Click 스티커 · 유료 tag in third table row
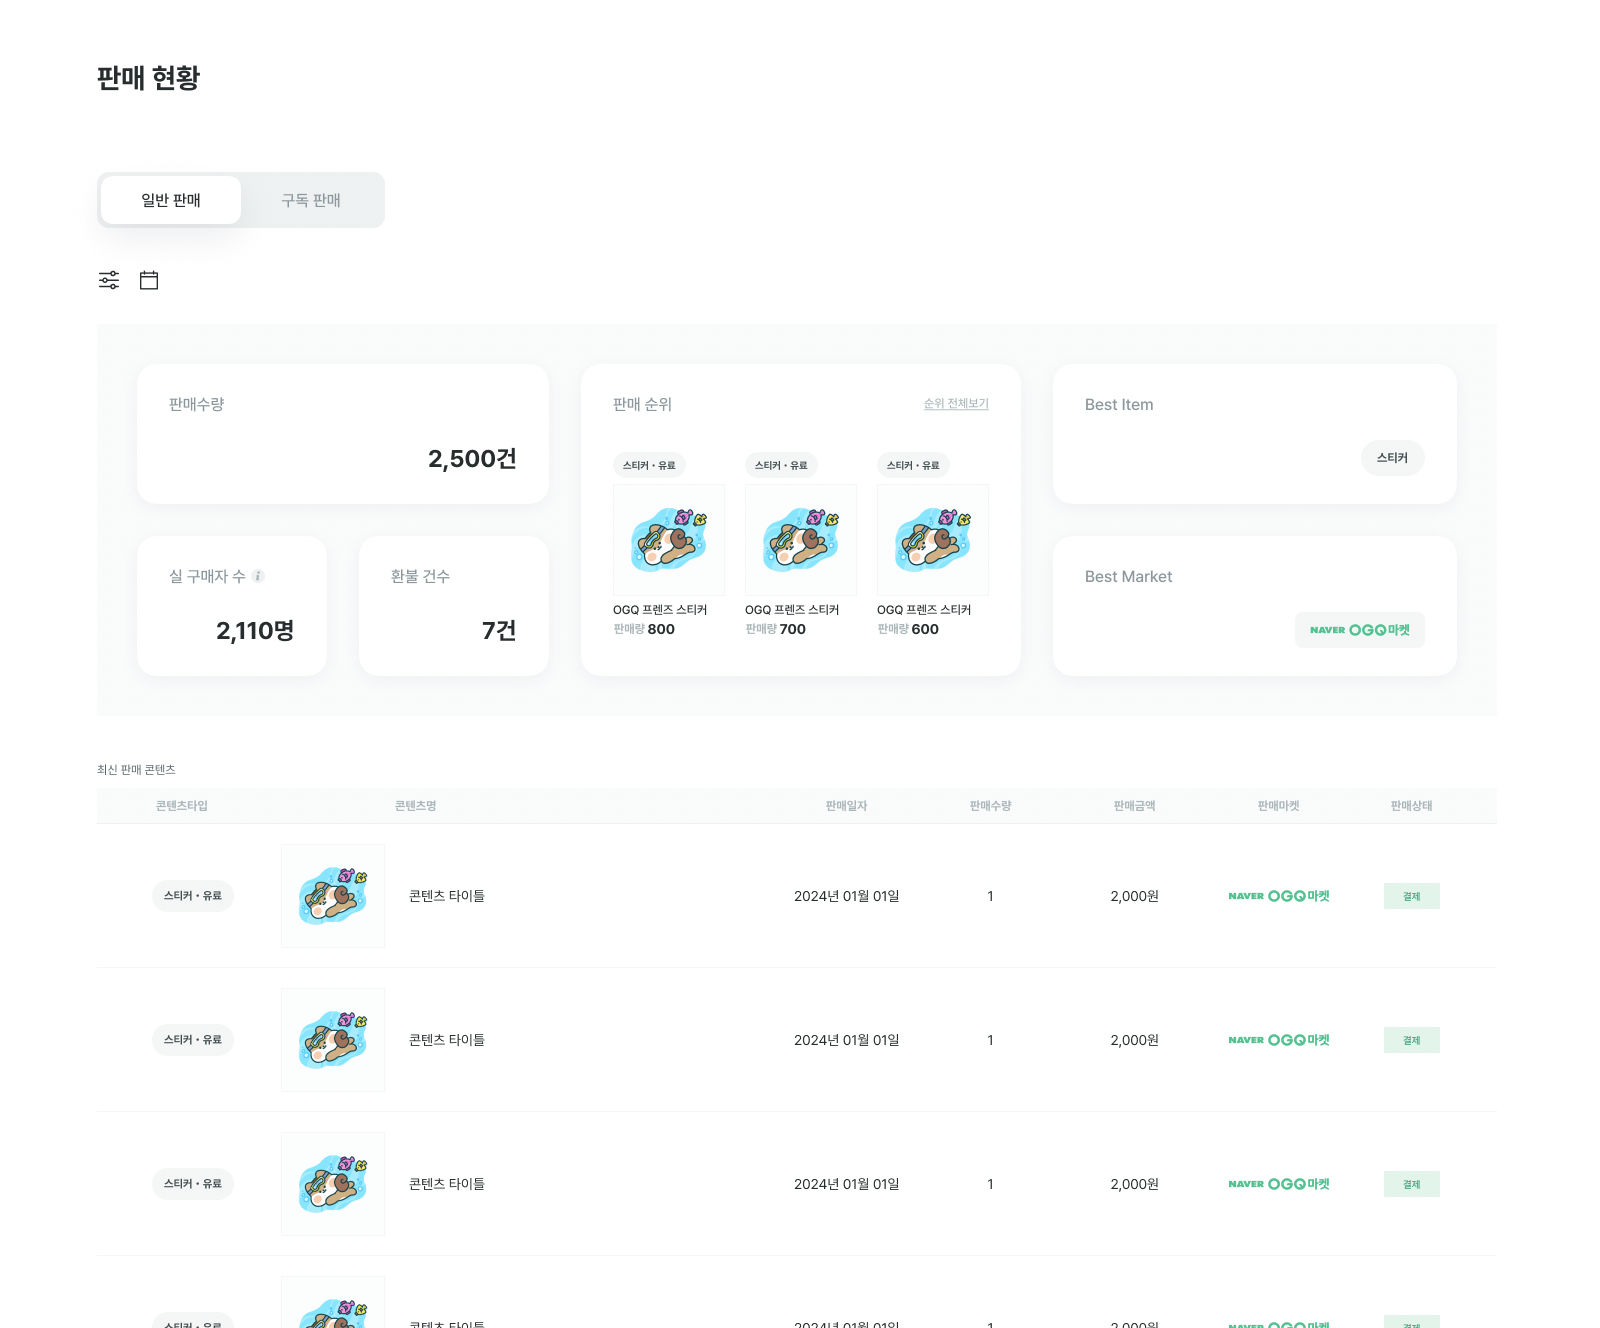 [193, 1184]
